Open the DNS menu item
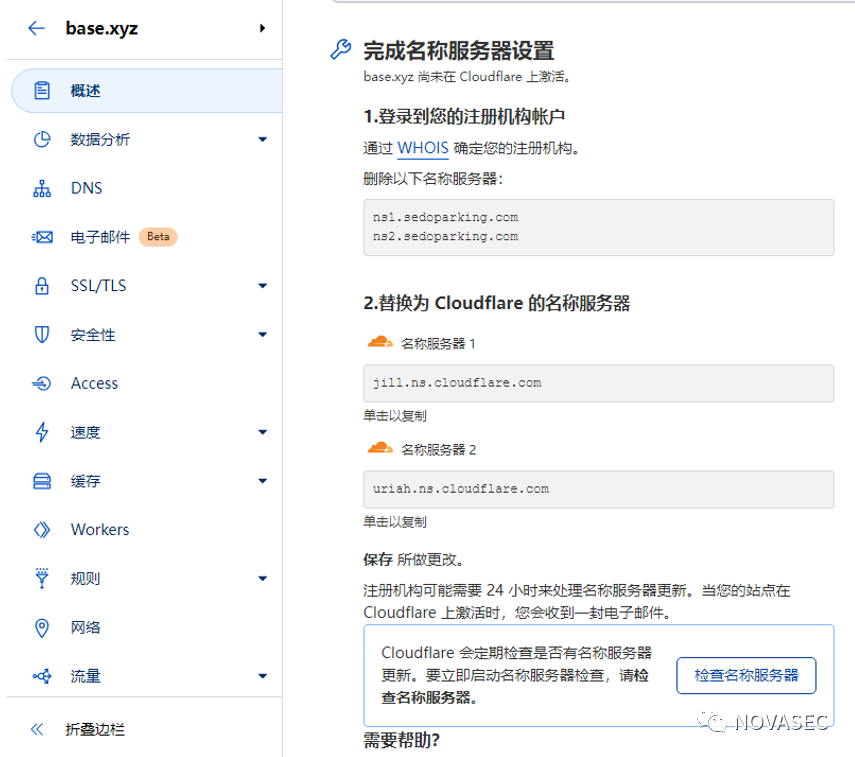This screenshot has height=757, width=855. coord(86,188)
